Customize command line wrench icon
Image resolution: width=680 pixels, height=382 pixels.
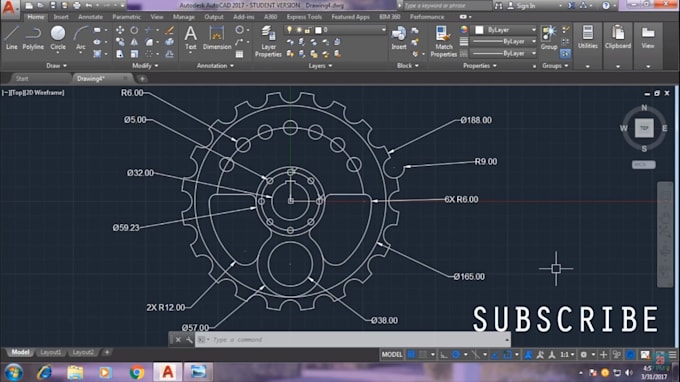189,340
